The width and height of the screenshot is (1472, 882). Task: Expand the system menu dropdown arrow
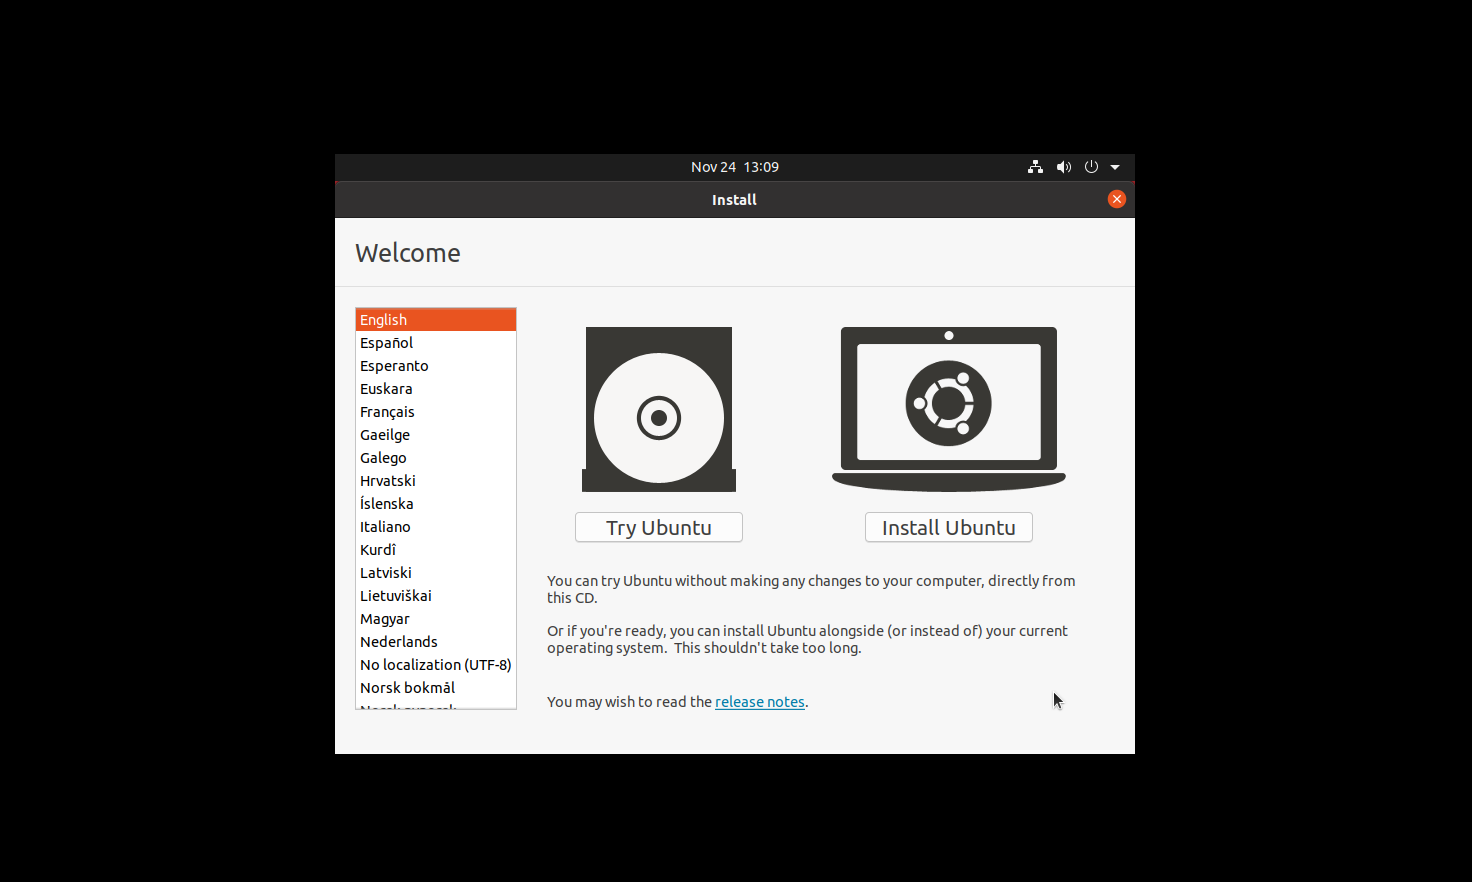[1115, 167]
